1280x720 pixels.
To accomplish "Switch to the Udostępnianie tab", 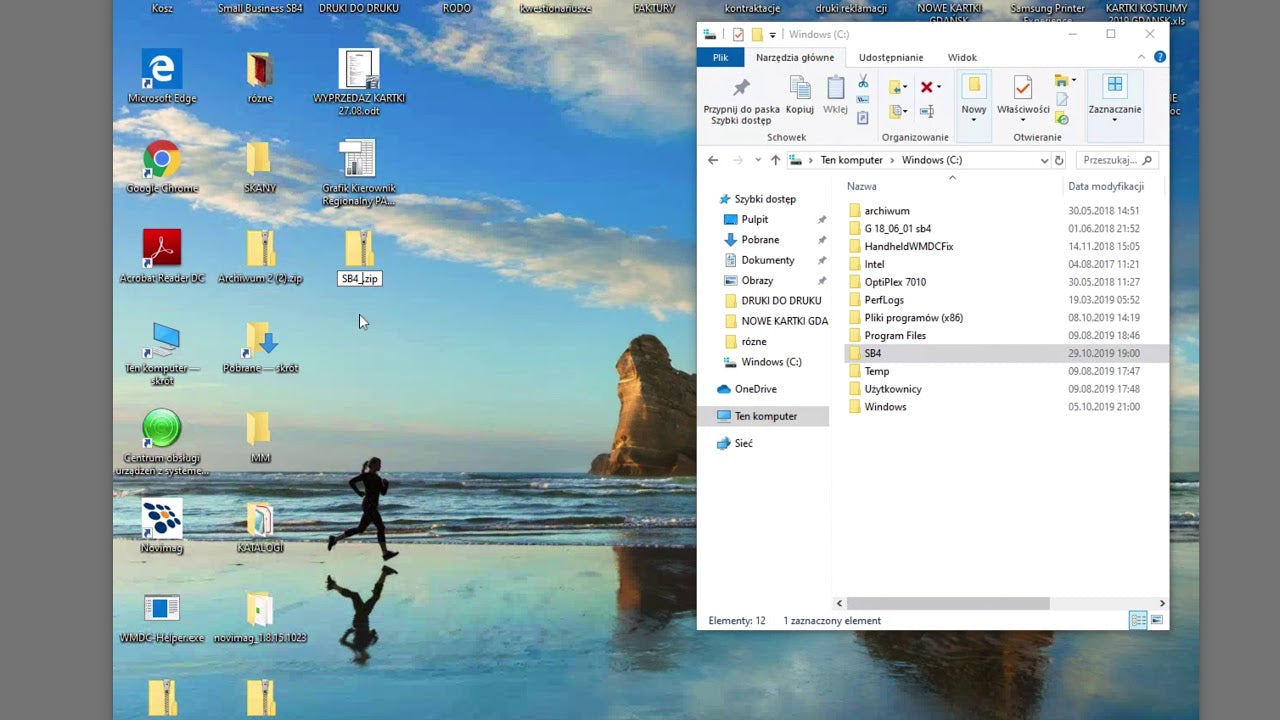I will (x=891, y=57).
